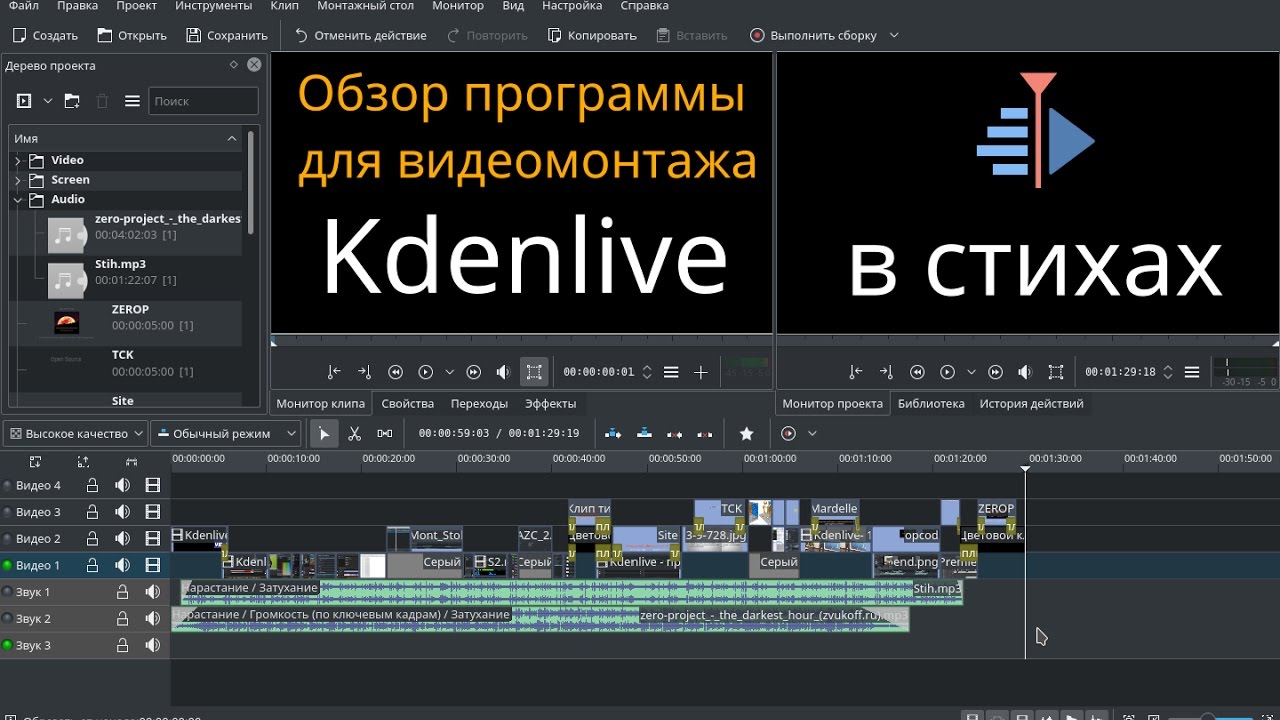The image size is (1280, 720).
Task: Rewind in the clip monitor
Action: pyautogui.click(x=395, y=372)
